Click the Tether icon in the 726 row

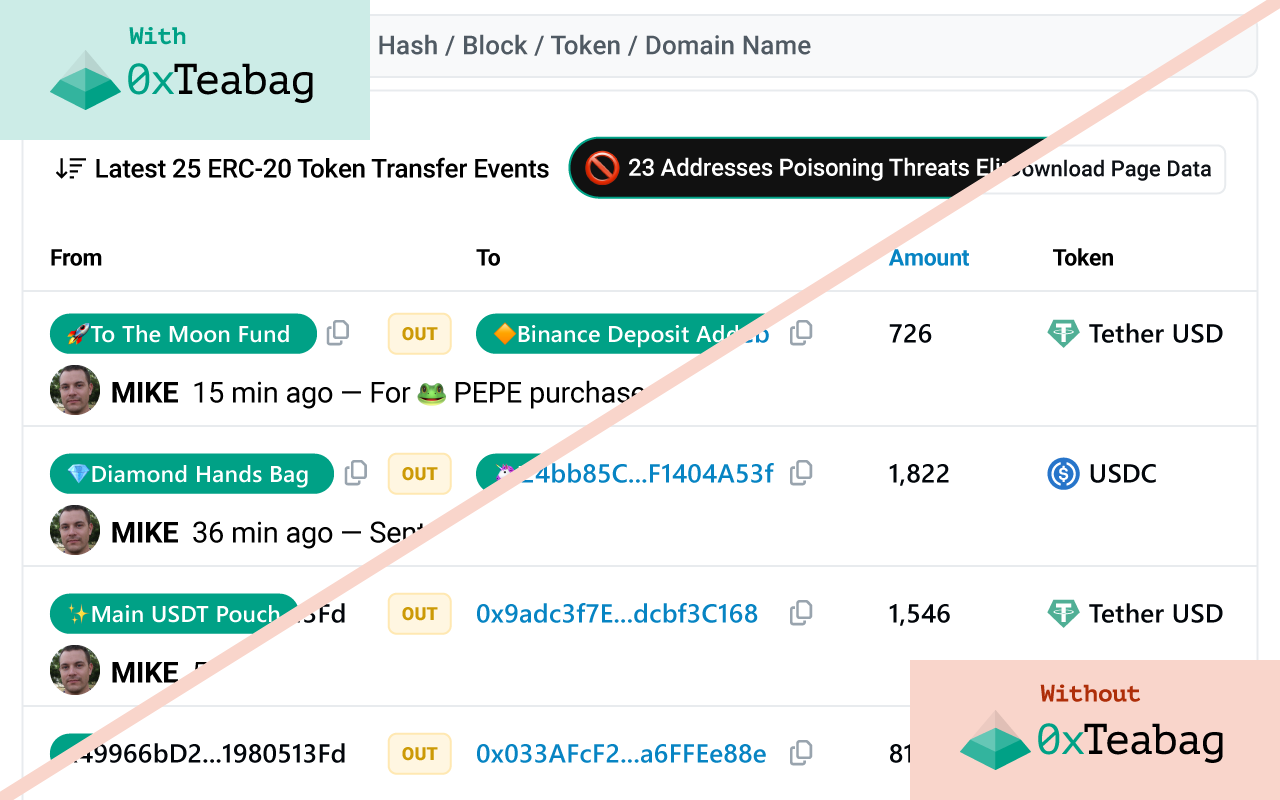pyautogui.click(x=1063, y=333)
